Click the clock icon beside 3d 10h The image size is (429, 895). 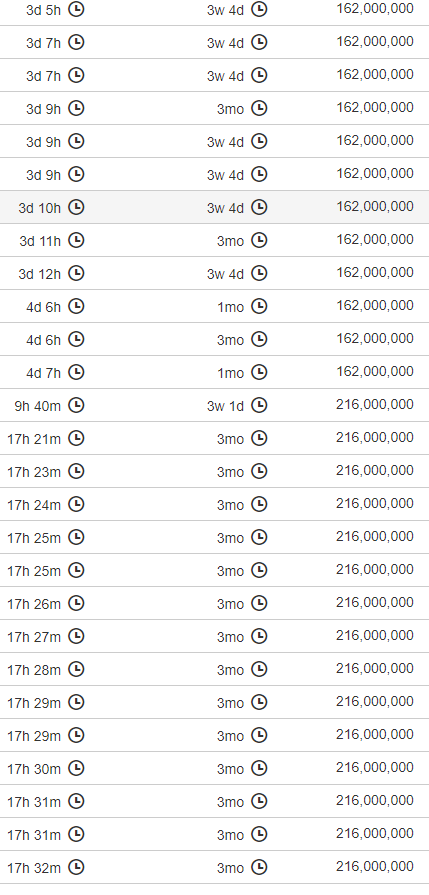(76, 207)
